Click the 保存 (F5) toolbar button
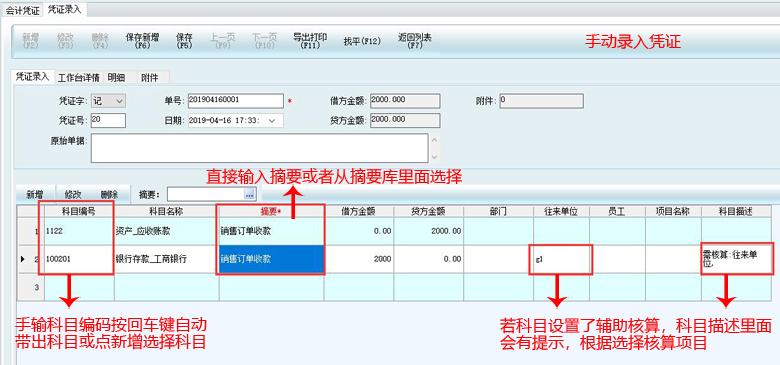Screen dimensions: 780x365 coord(184,41)
